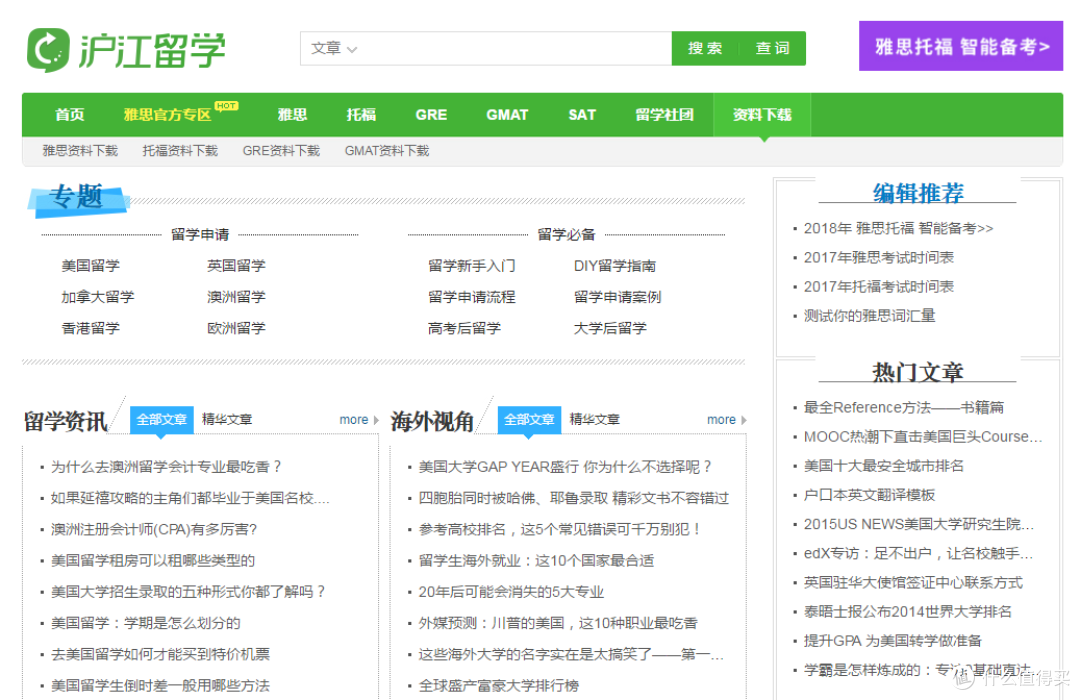Viewport: 1080px width, 700px height.
Task: Open article 美国留学：学期是怎么划分的
Action: [145, 624]
